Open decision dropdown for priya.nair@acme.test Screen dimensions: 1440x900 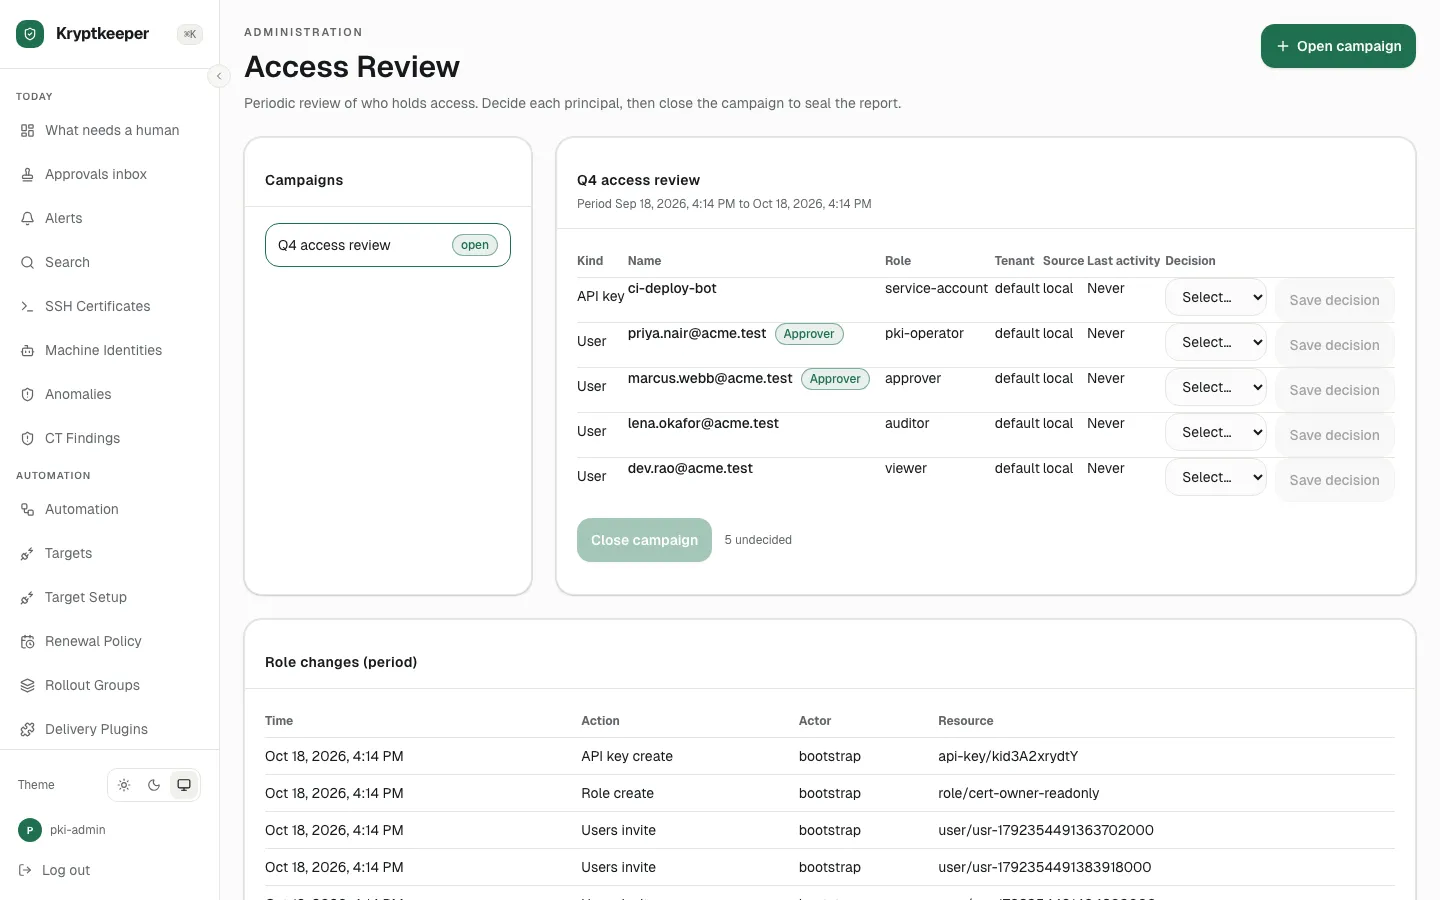(x=1216, y=342)
